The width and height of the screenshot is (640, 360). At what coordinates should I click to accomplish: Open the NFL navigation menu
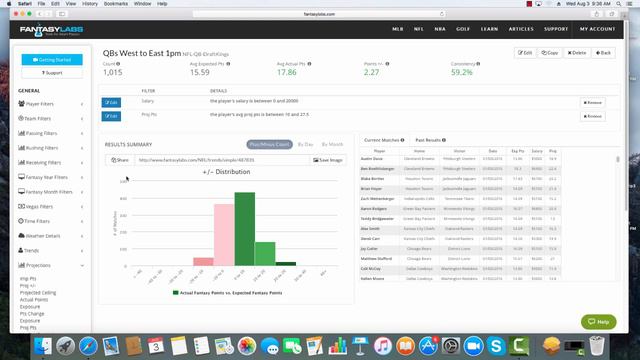click(x=418, y=29)
